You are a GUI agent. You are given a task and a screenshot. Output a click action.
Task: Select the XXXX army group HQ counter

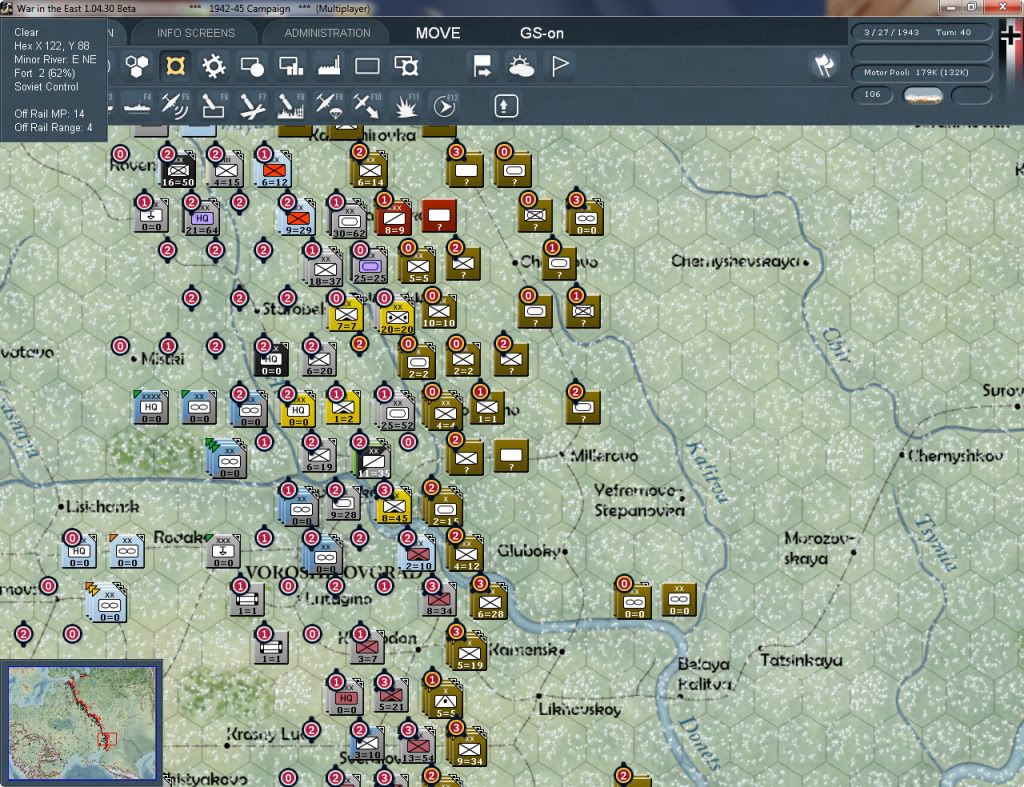click(x=151, y=408)
